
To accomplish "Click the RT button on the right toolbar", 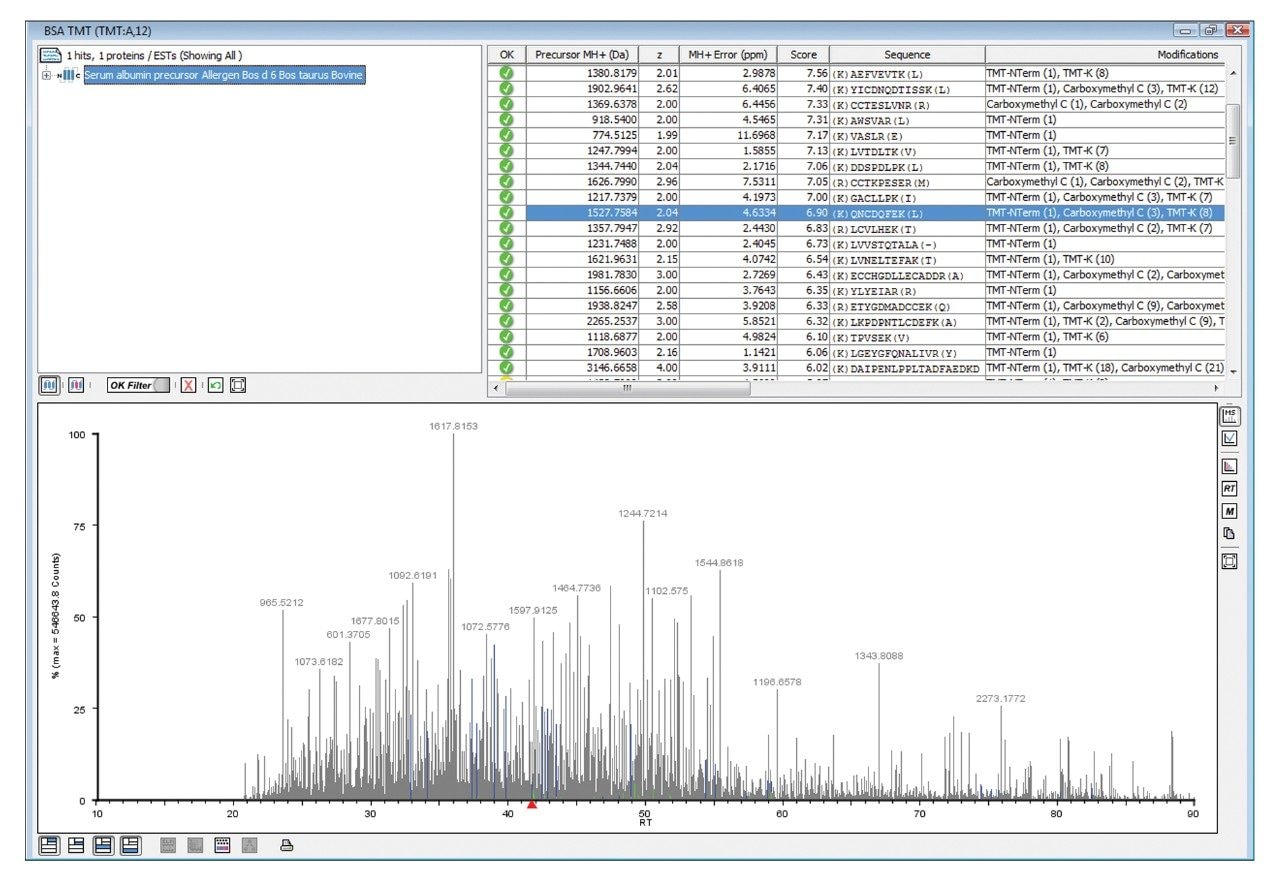I will (1230, 488).
